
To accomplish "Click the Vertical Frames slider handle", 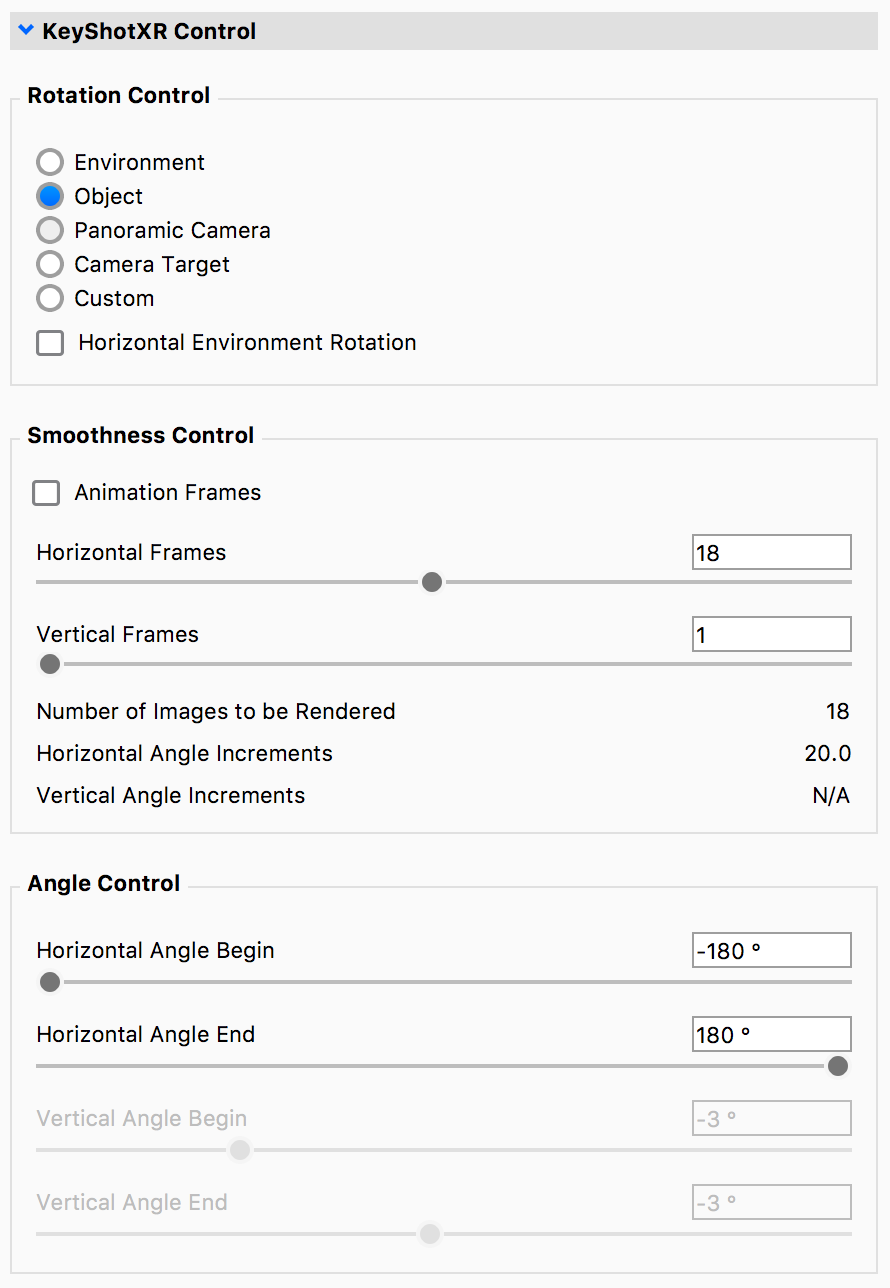I will 49,664.
